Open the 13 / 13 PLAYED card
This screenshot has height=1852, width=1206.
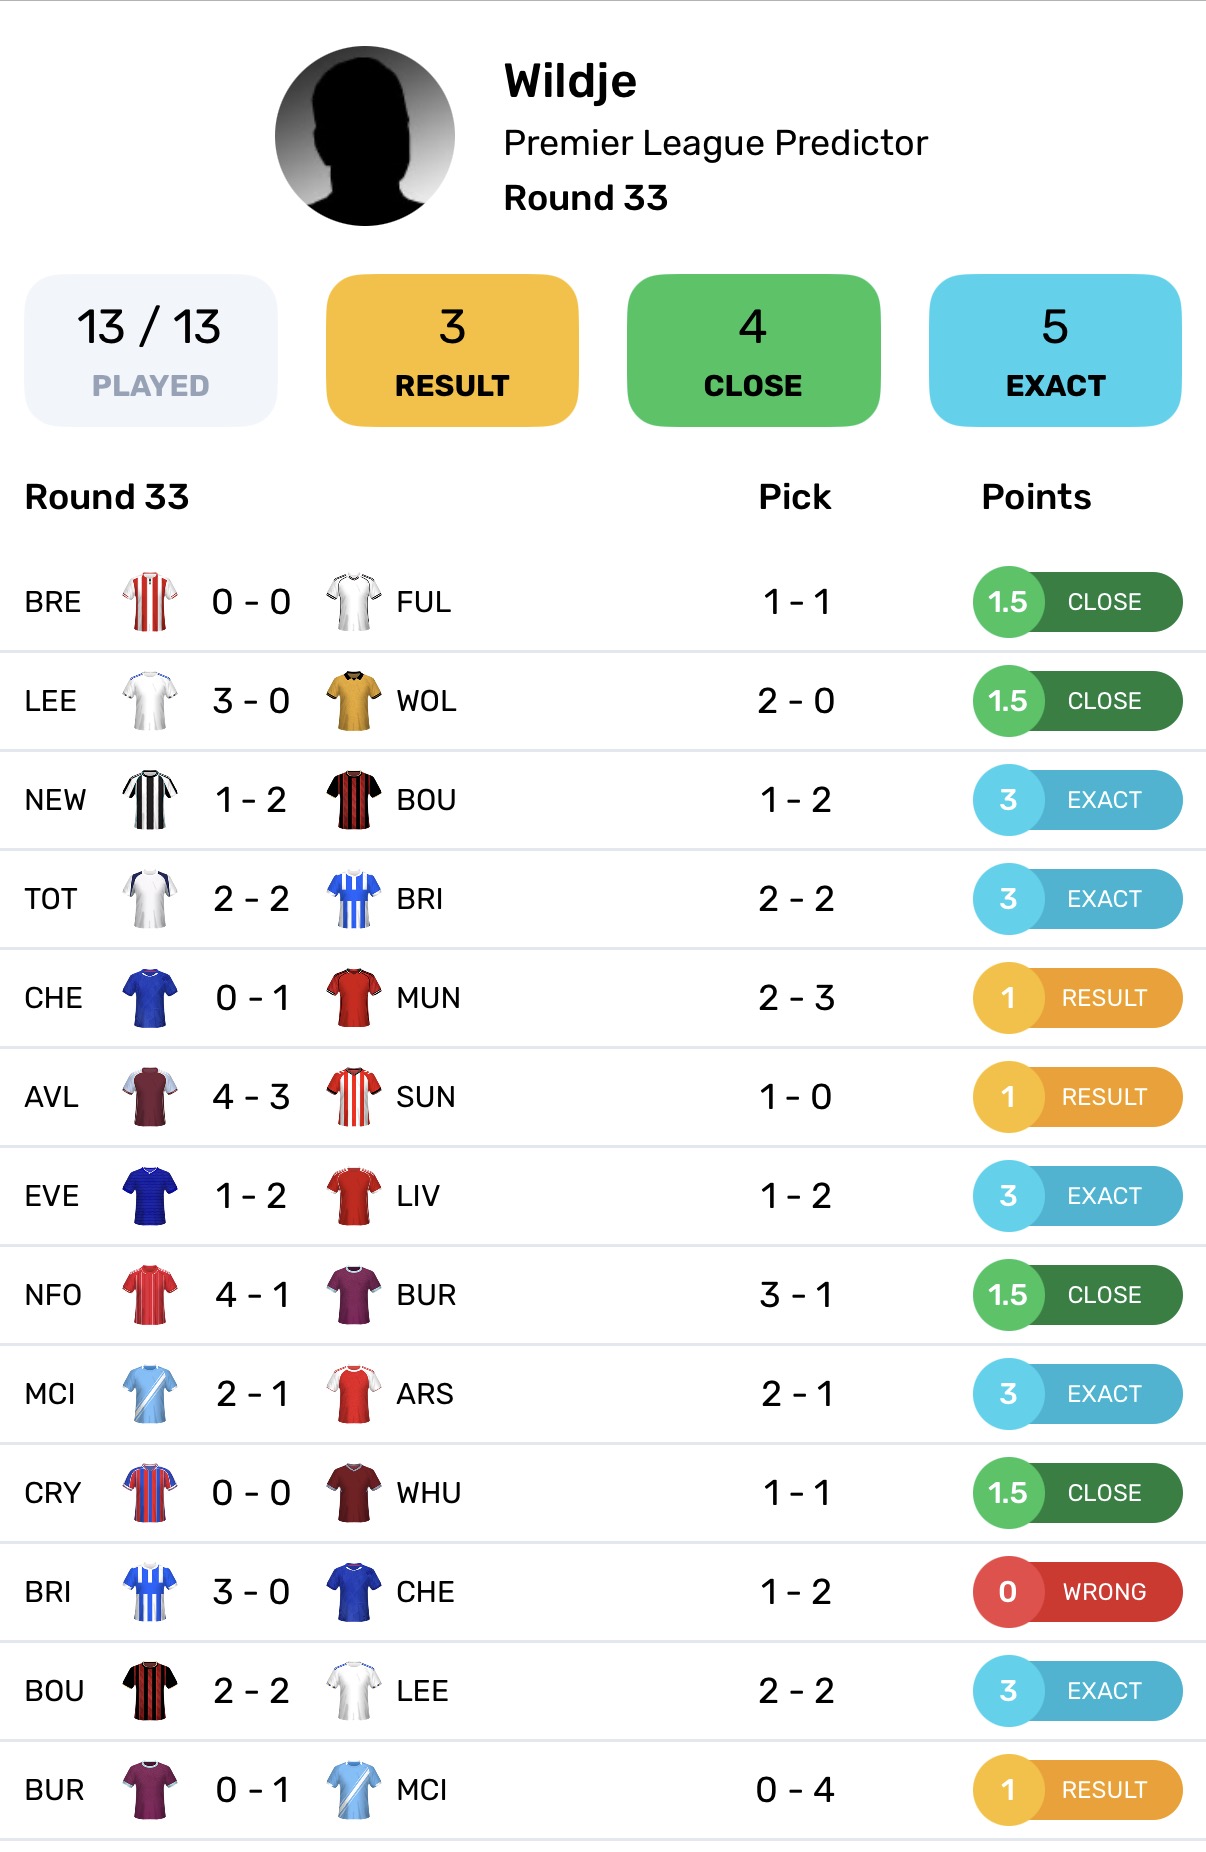pos(150,351)
